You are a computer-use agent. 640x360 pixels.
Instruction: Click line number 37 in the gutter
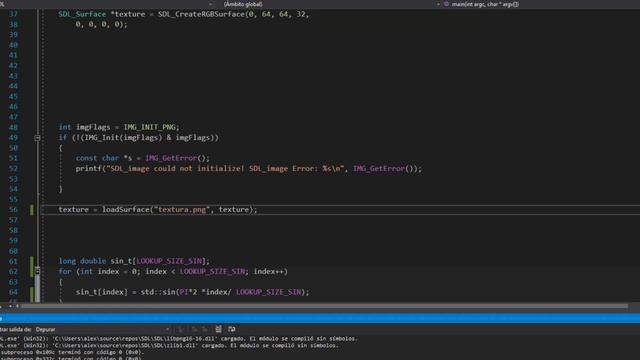pos(13,14)
